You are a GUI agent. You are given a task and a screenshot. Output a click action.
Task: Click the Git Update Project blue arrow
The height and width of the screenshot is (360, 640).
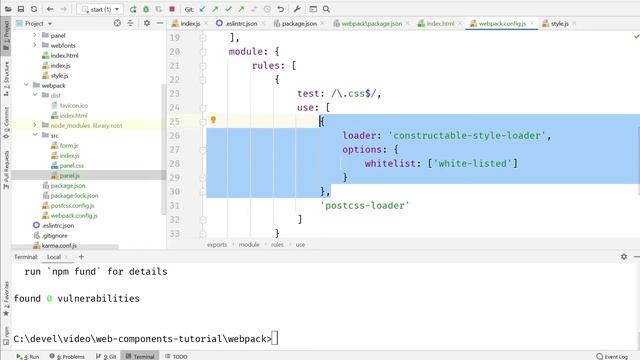[x=202, y=9]
